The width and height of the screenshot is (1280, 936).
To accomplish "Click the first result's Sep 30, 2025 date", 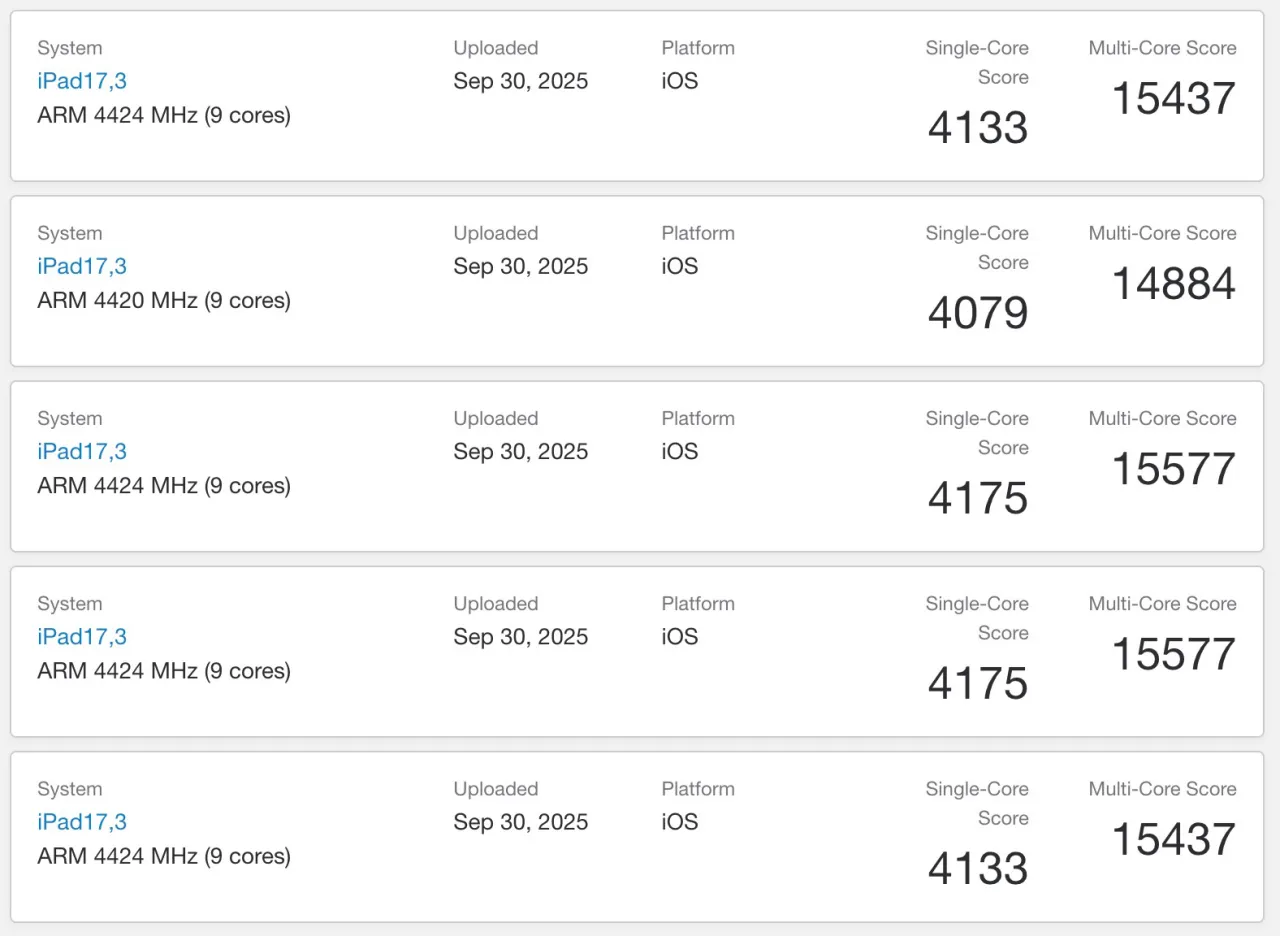I will pyautogui.click(x=520, y=81).
